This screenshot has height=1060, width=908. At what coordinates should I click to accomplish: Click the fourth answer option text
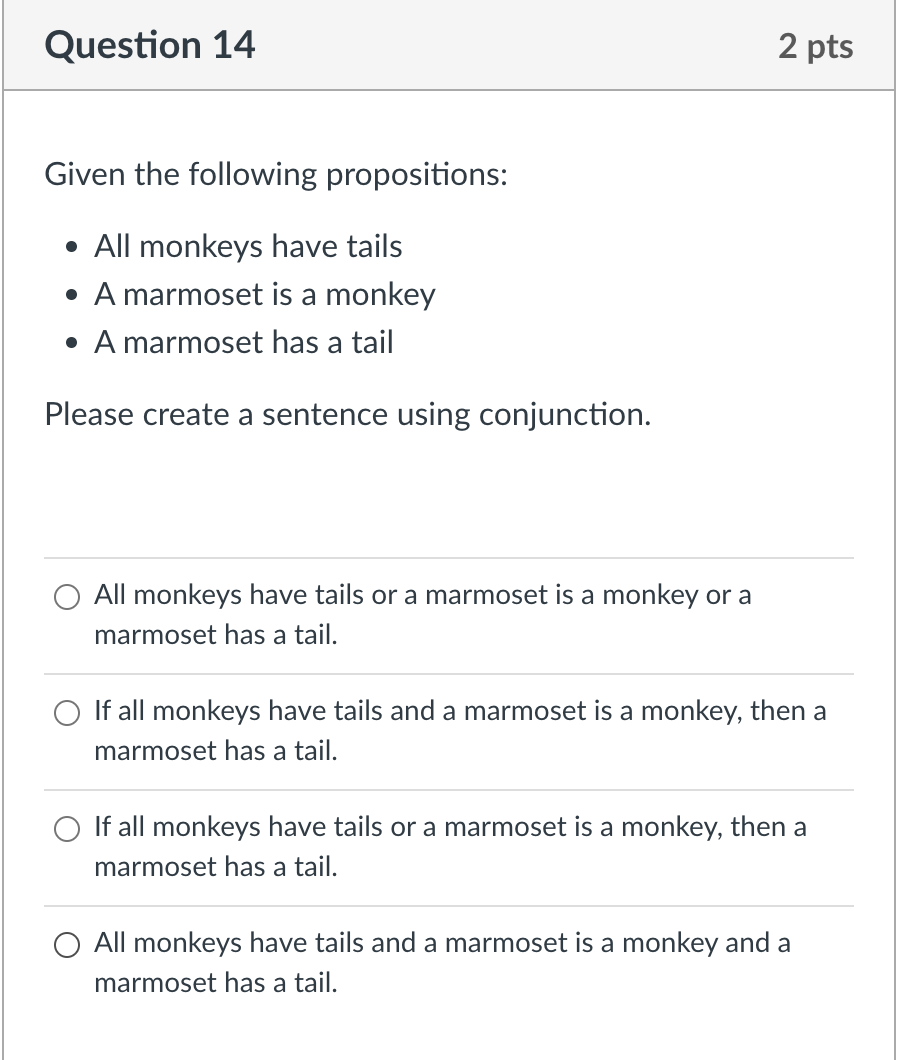440,944
